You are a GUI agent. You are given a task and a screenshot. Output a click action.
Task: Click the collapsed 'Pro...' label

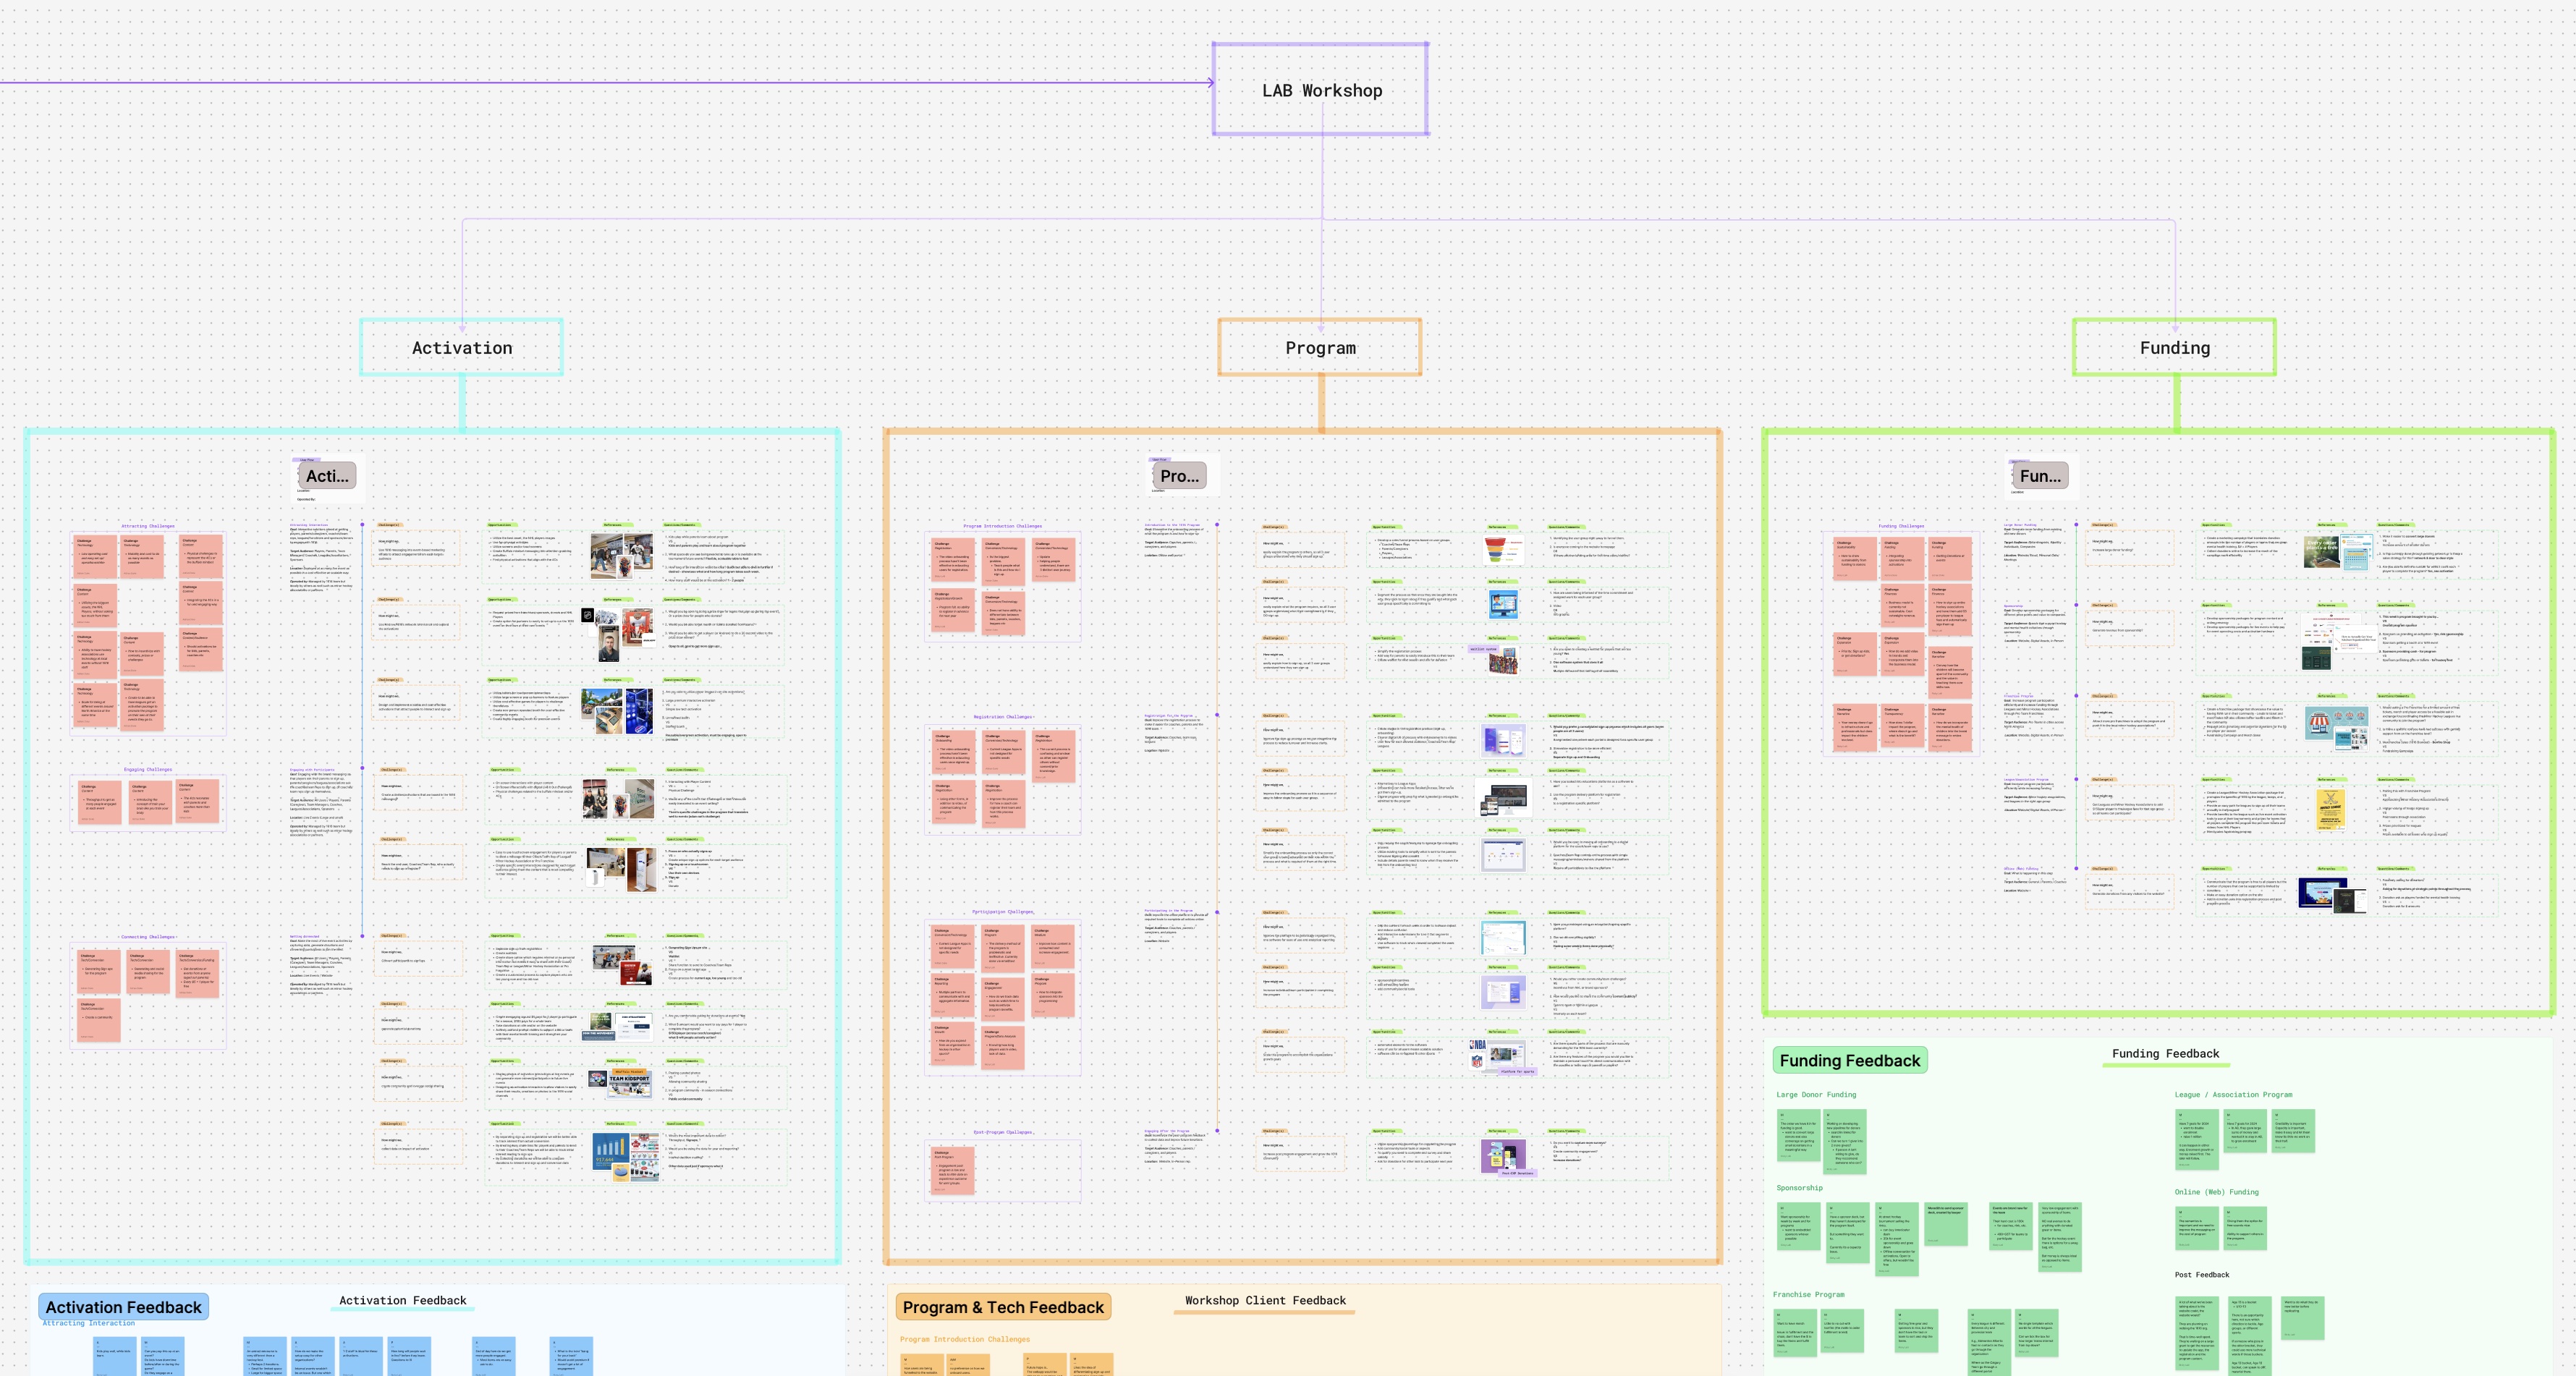(1179, 476)
